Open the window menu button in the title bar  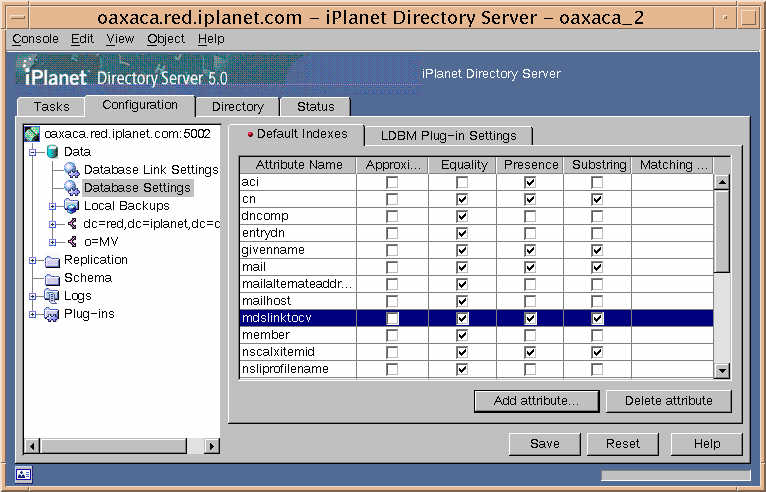point(18,18)
